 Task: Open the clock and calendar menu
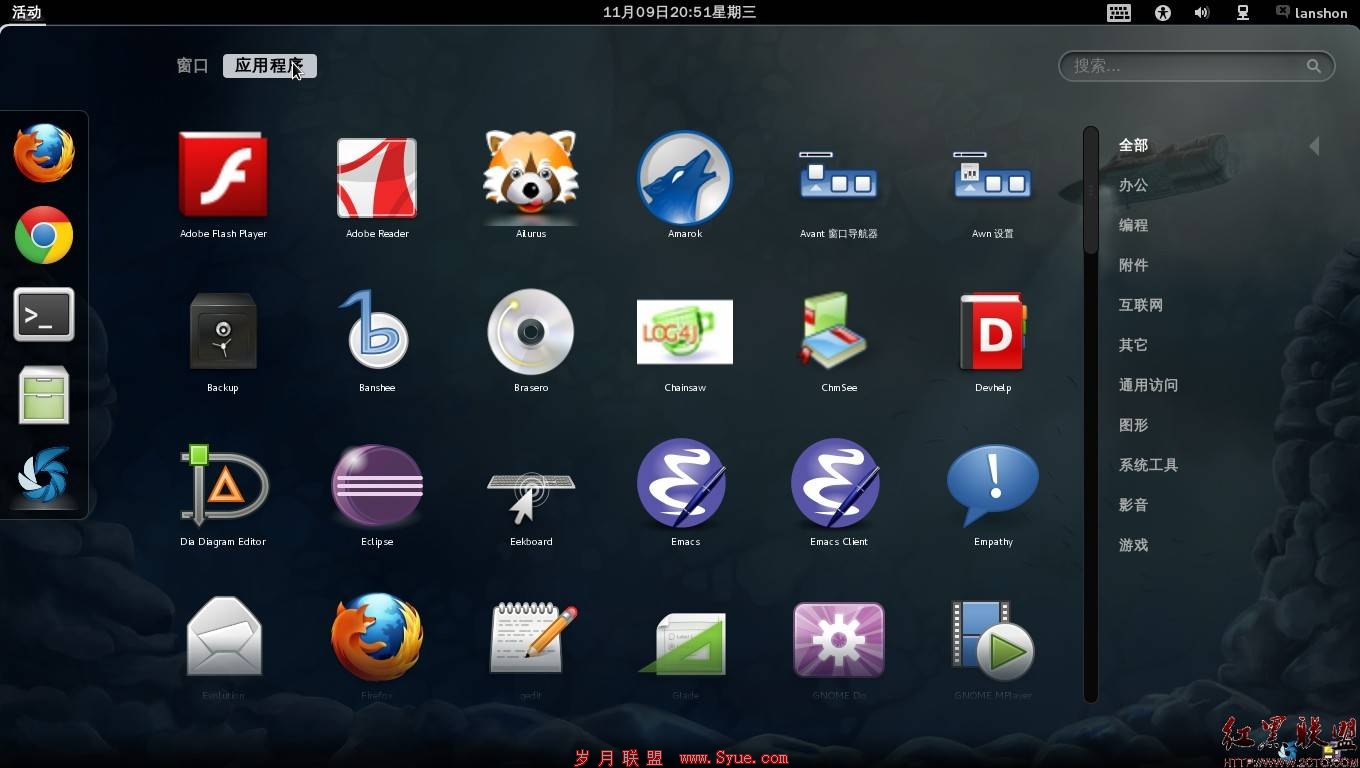coord(679,12)
